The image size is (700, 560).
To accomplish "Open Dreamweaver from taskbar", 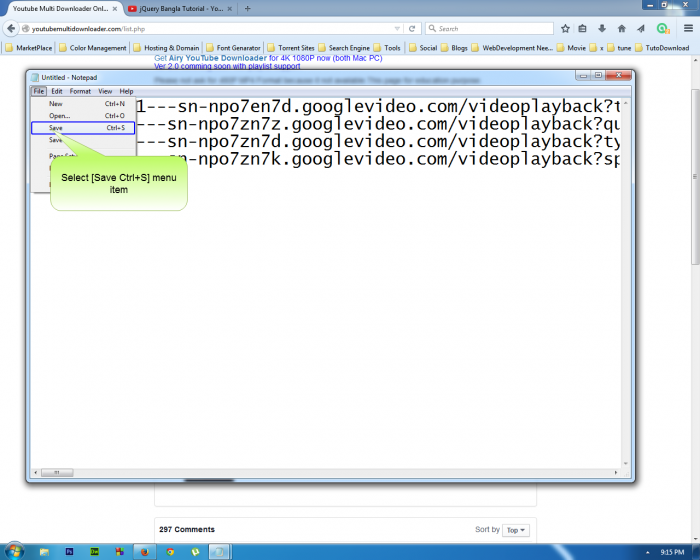I will 94,552.
